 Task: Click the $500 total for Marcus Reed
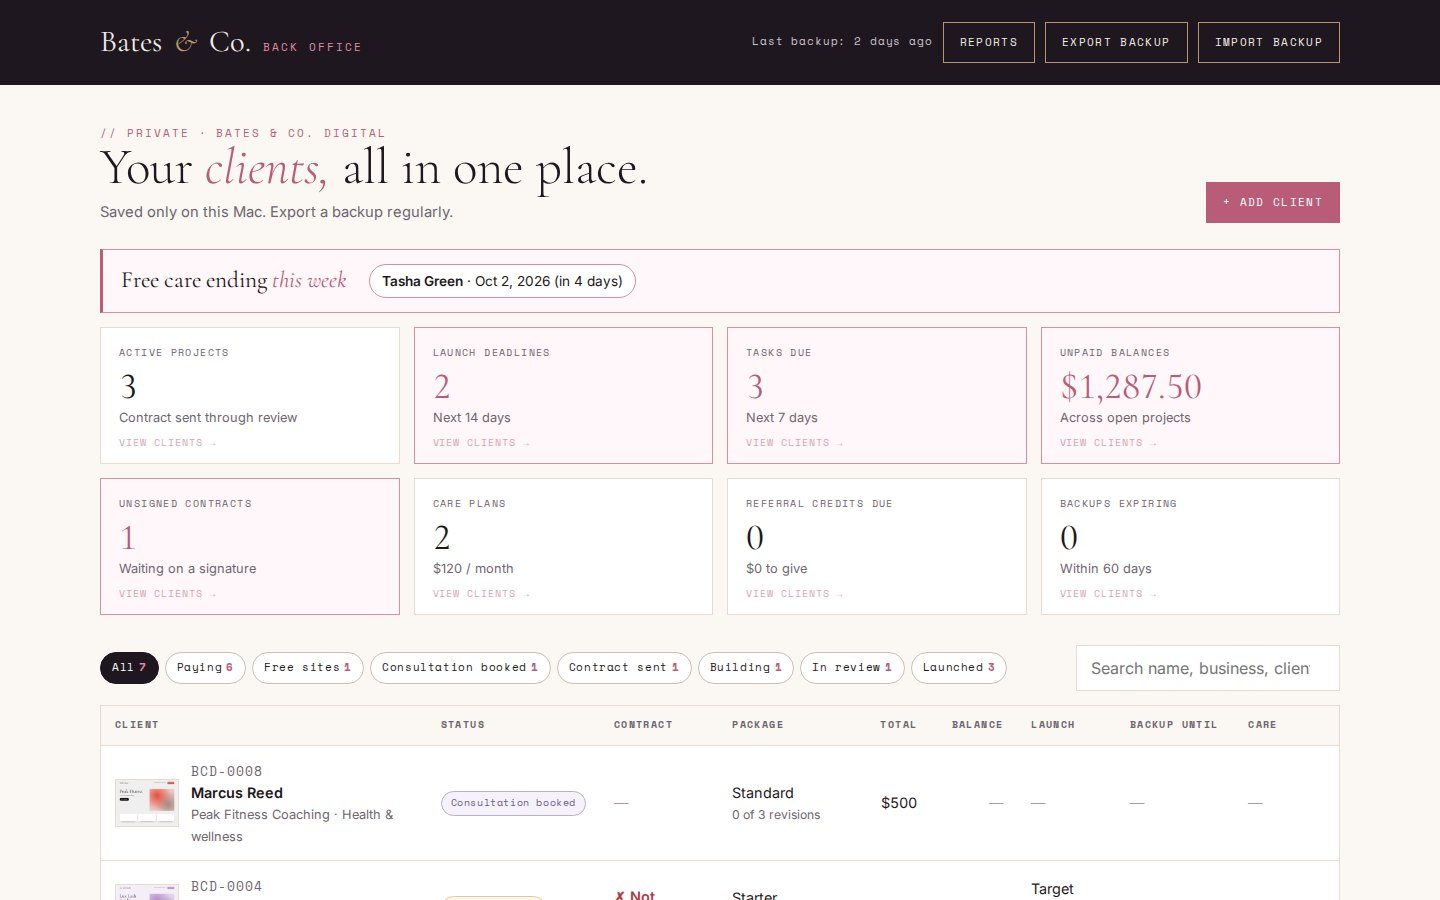[899, 803]
